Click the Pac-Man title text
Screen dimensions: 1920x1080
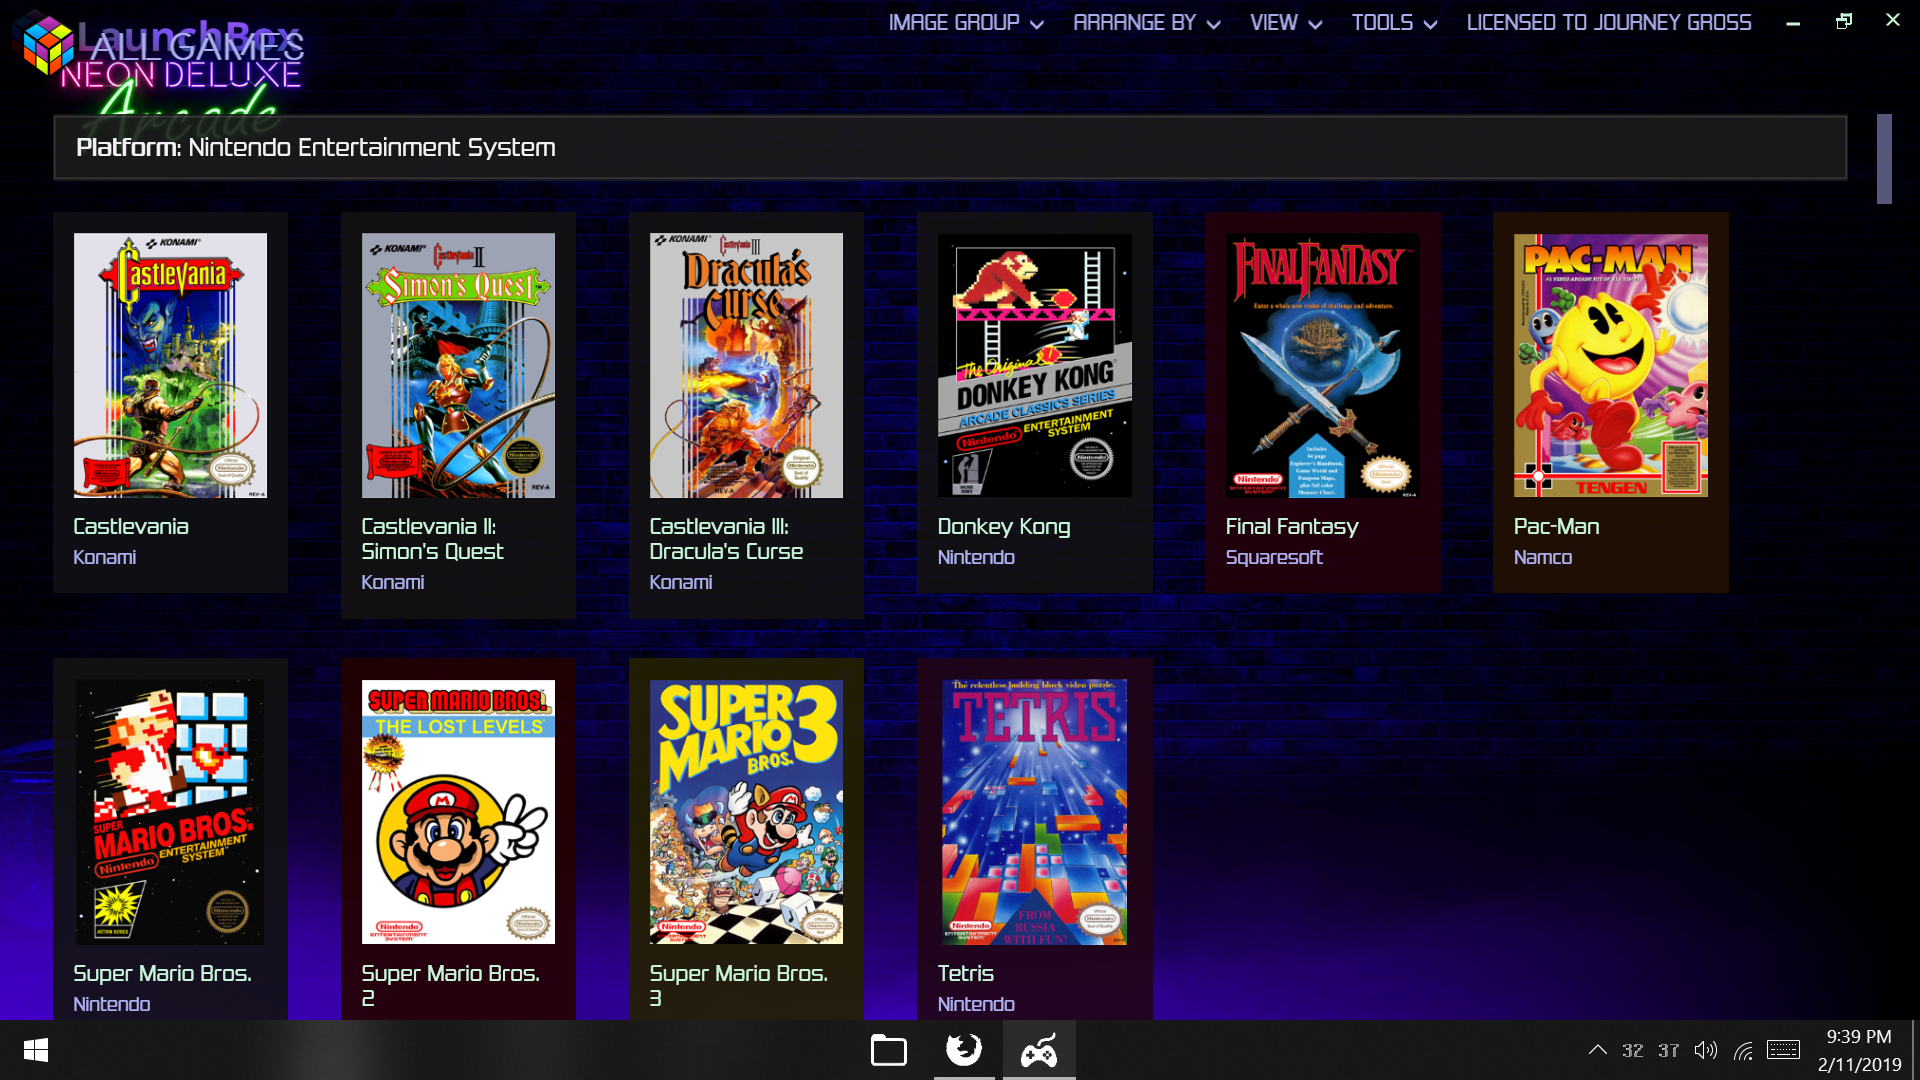[1557, 526]
